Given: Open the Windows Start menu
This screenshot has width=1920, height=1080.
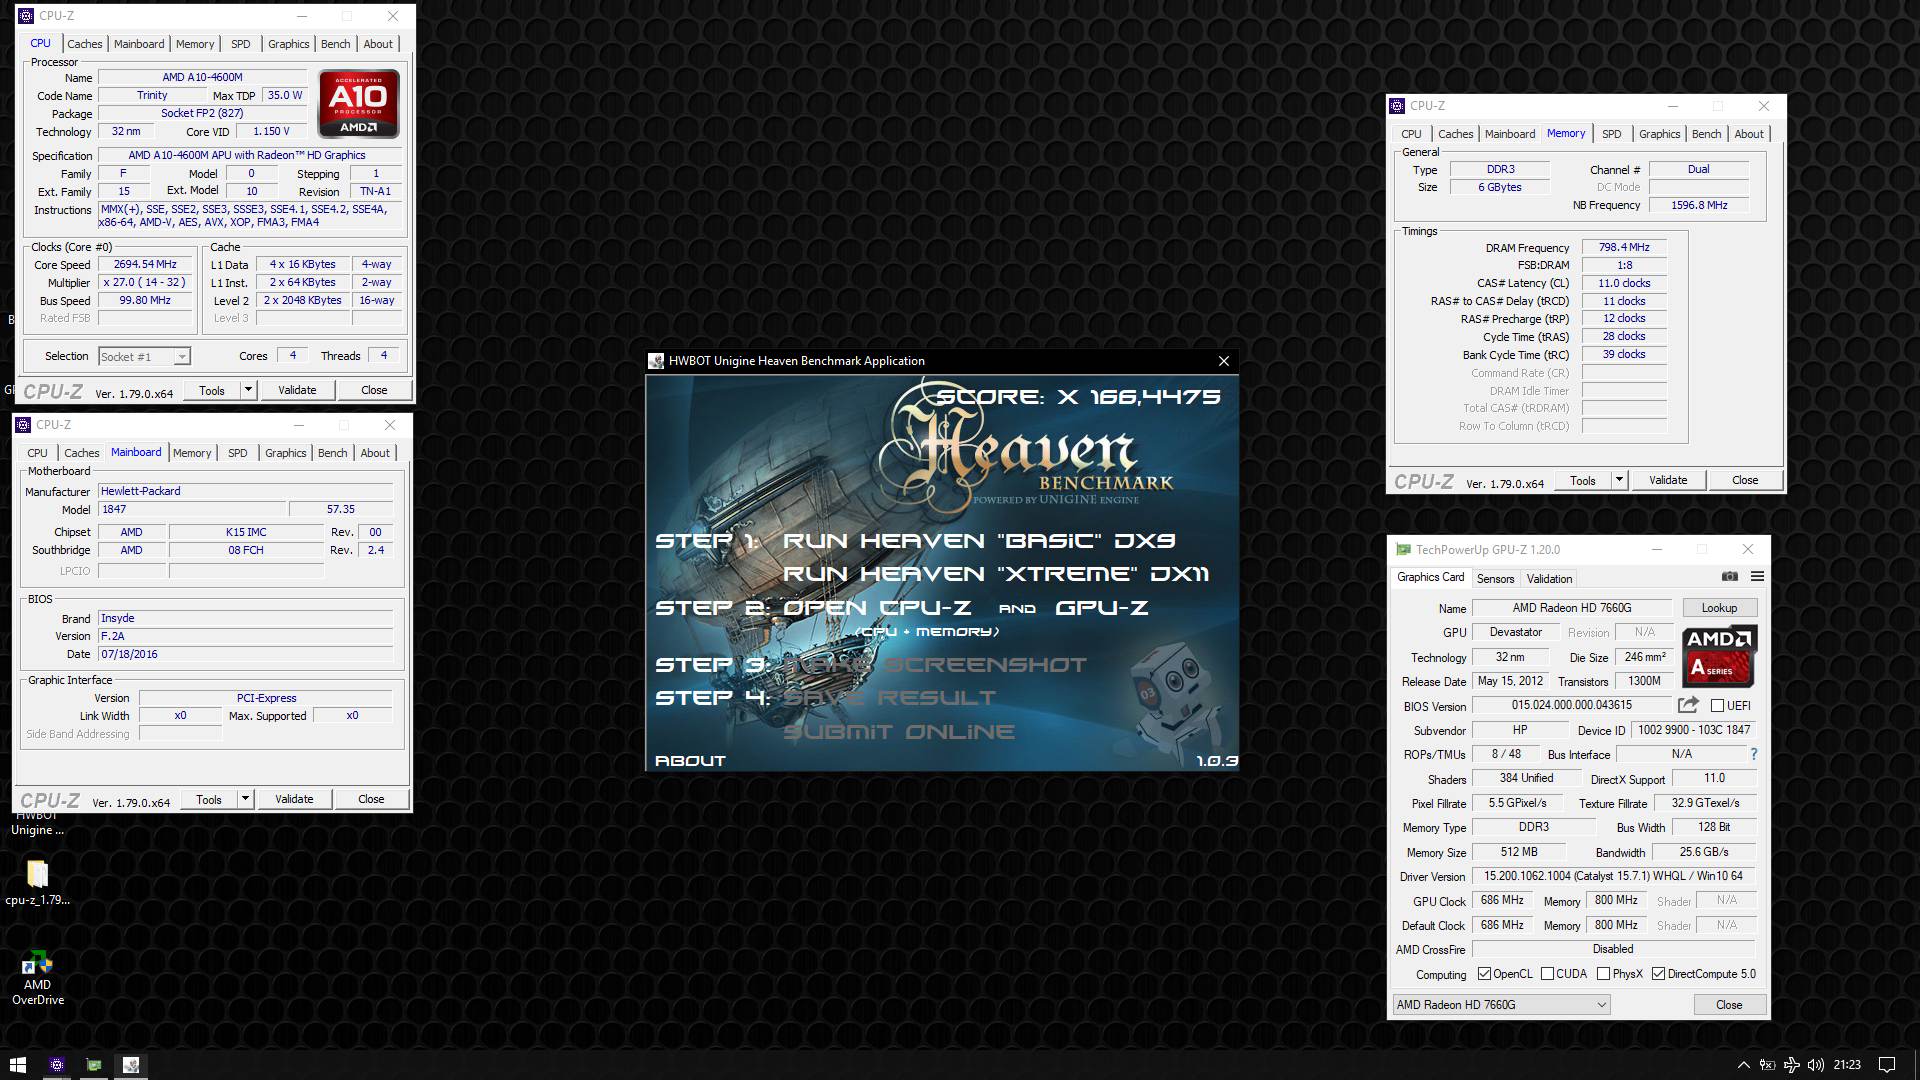Looking at the screenshot, I should click(17, 1065).
